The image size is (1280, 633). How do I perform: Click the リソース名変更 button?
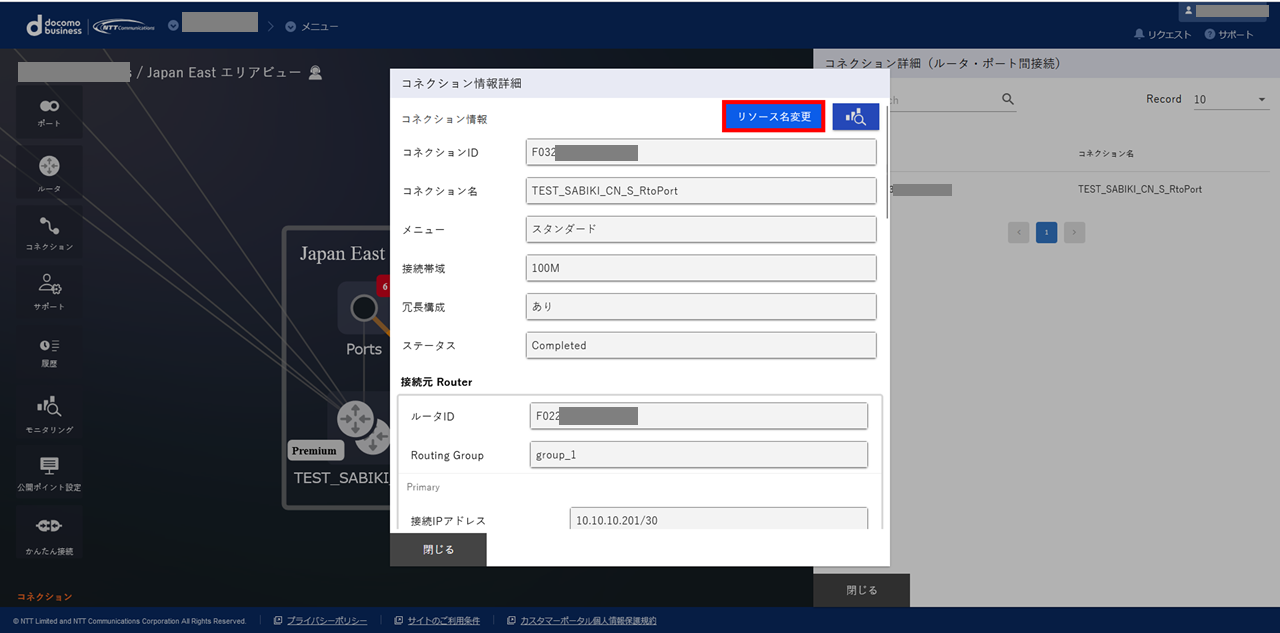pos(774,117)
